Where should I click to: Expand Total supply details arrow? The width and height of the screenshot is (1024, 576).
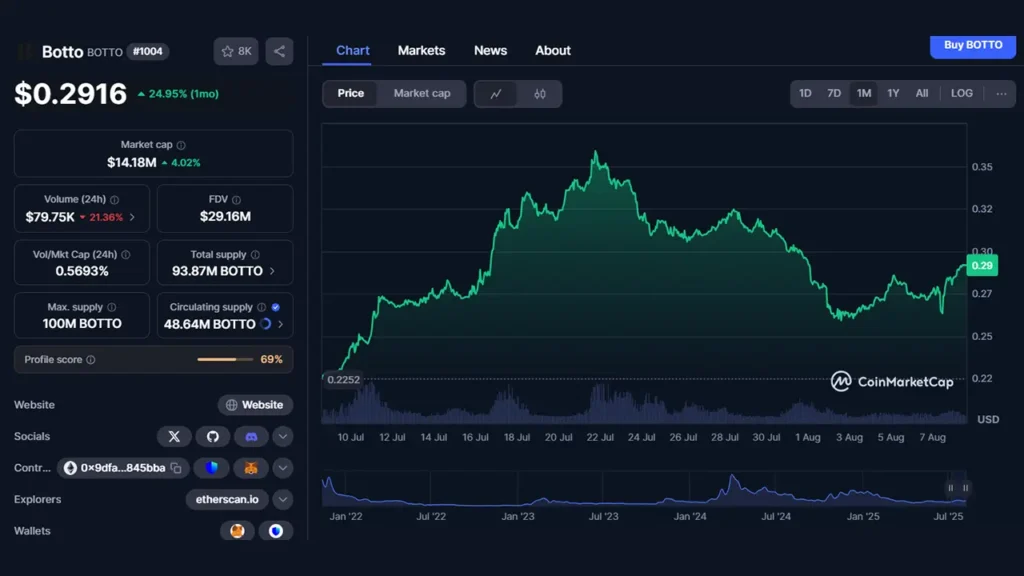(x=272, y=271)
